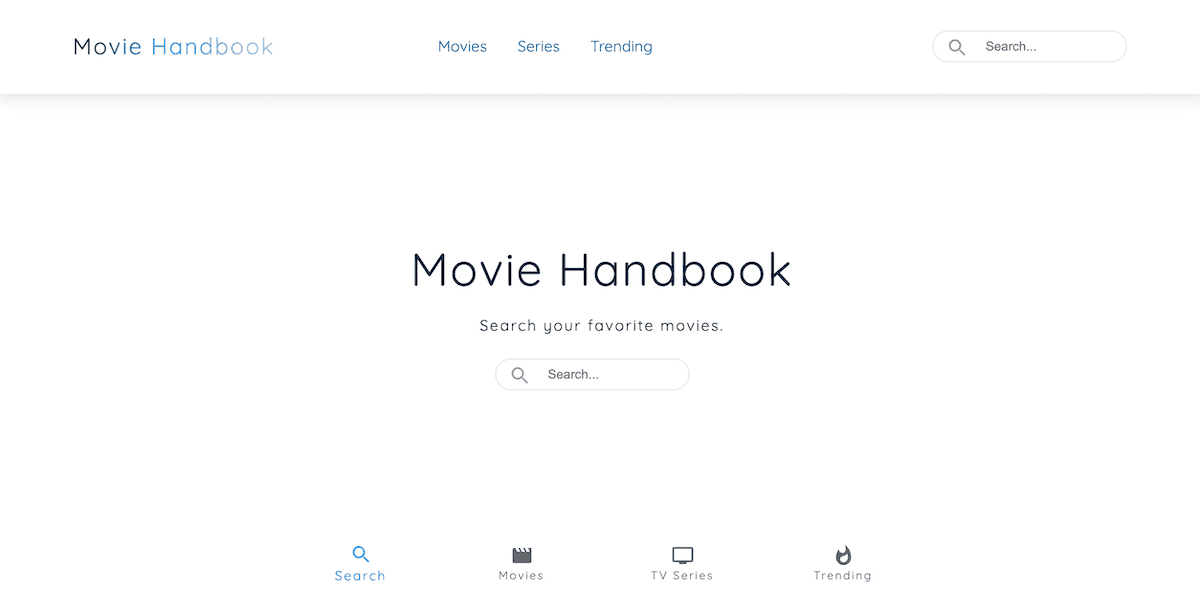Image resolution: width=1200 pixels, height=589 pixels.
Task: Click the large Movie Handbook heading
Action: coord(601,270)
